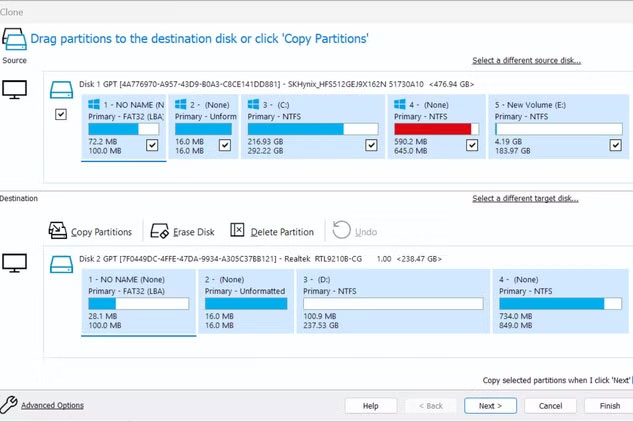Screen dimensions: 633x422
Task: Click the Copy Partitions icon
Action: coord(58,231)
